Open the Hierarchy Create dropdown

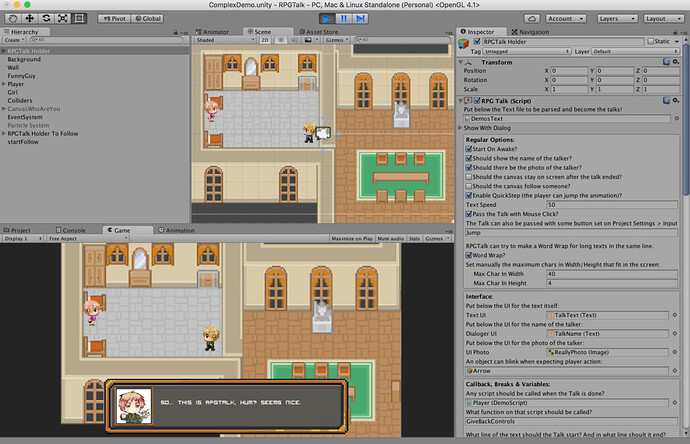click(x=15, y=40)
